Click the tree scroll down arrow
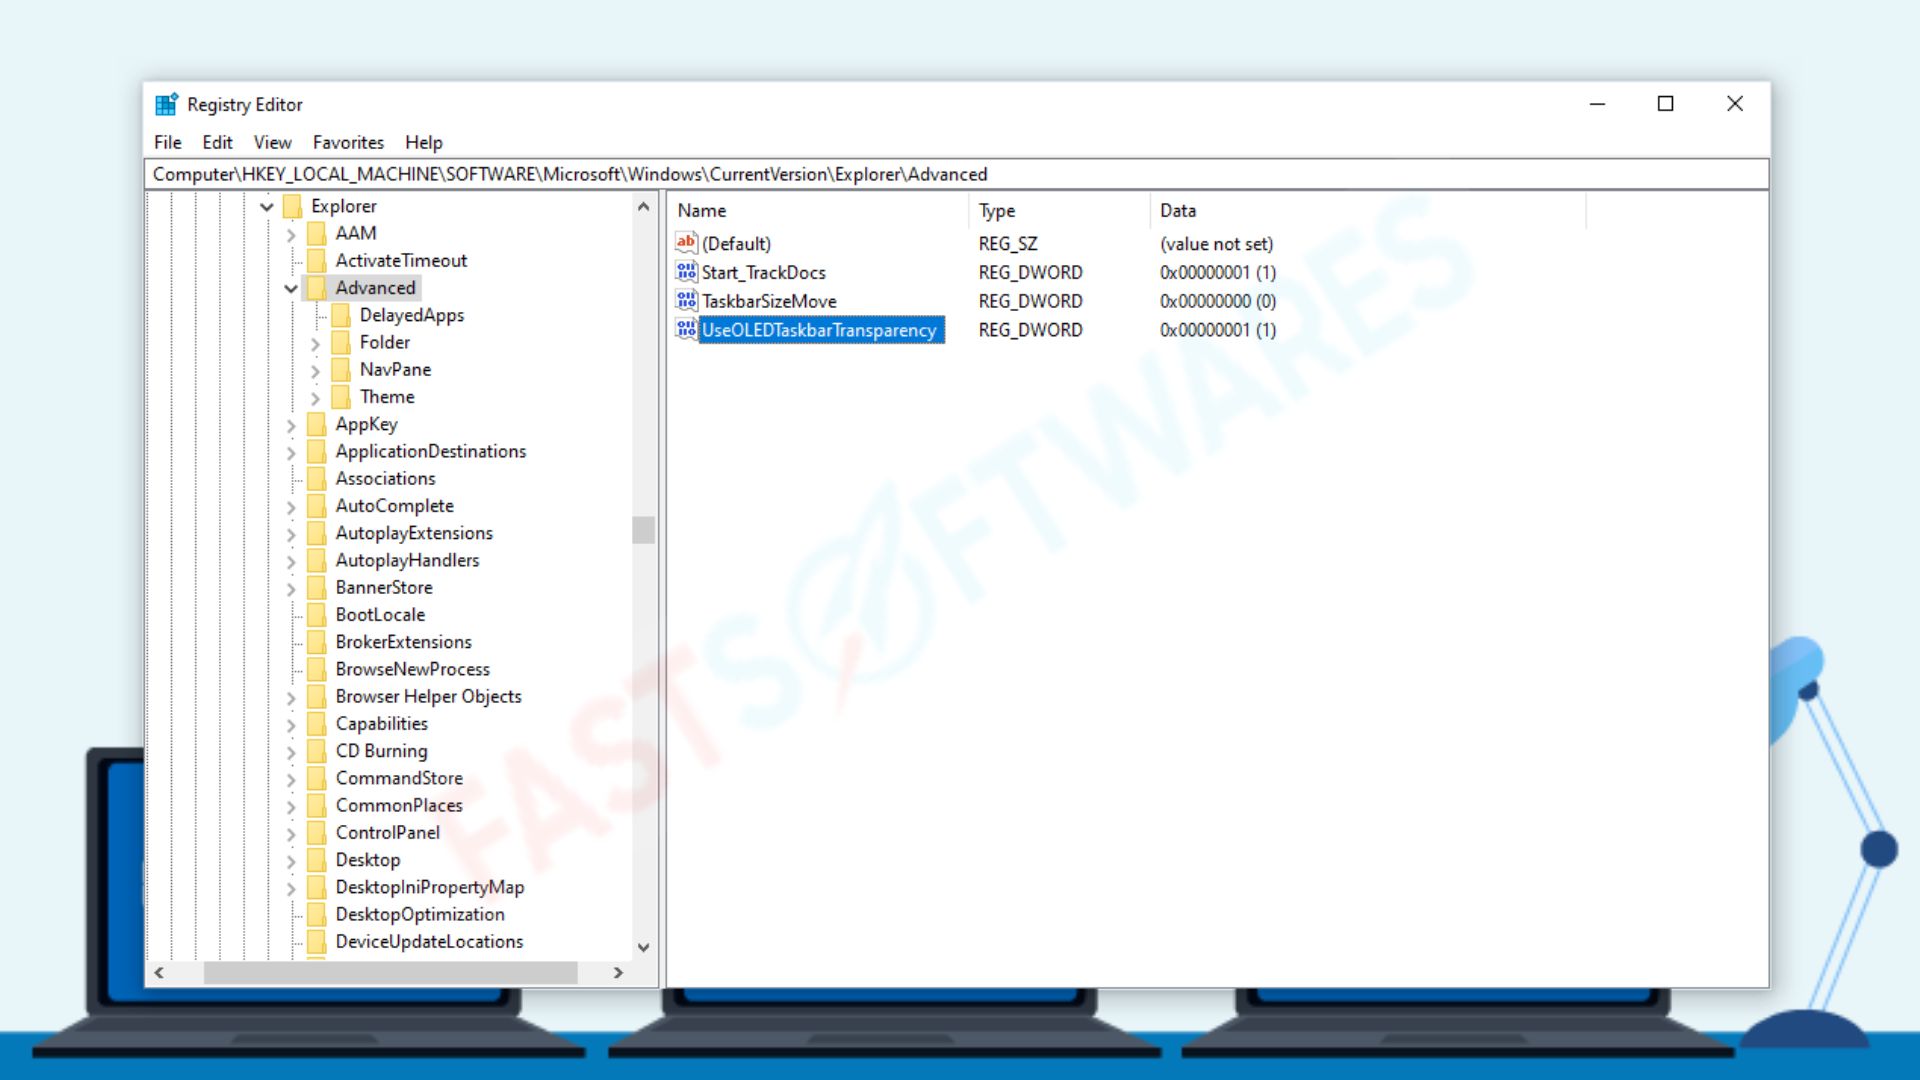 [x=644, y=947]
